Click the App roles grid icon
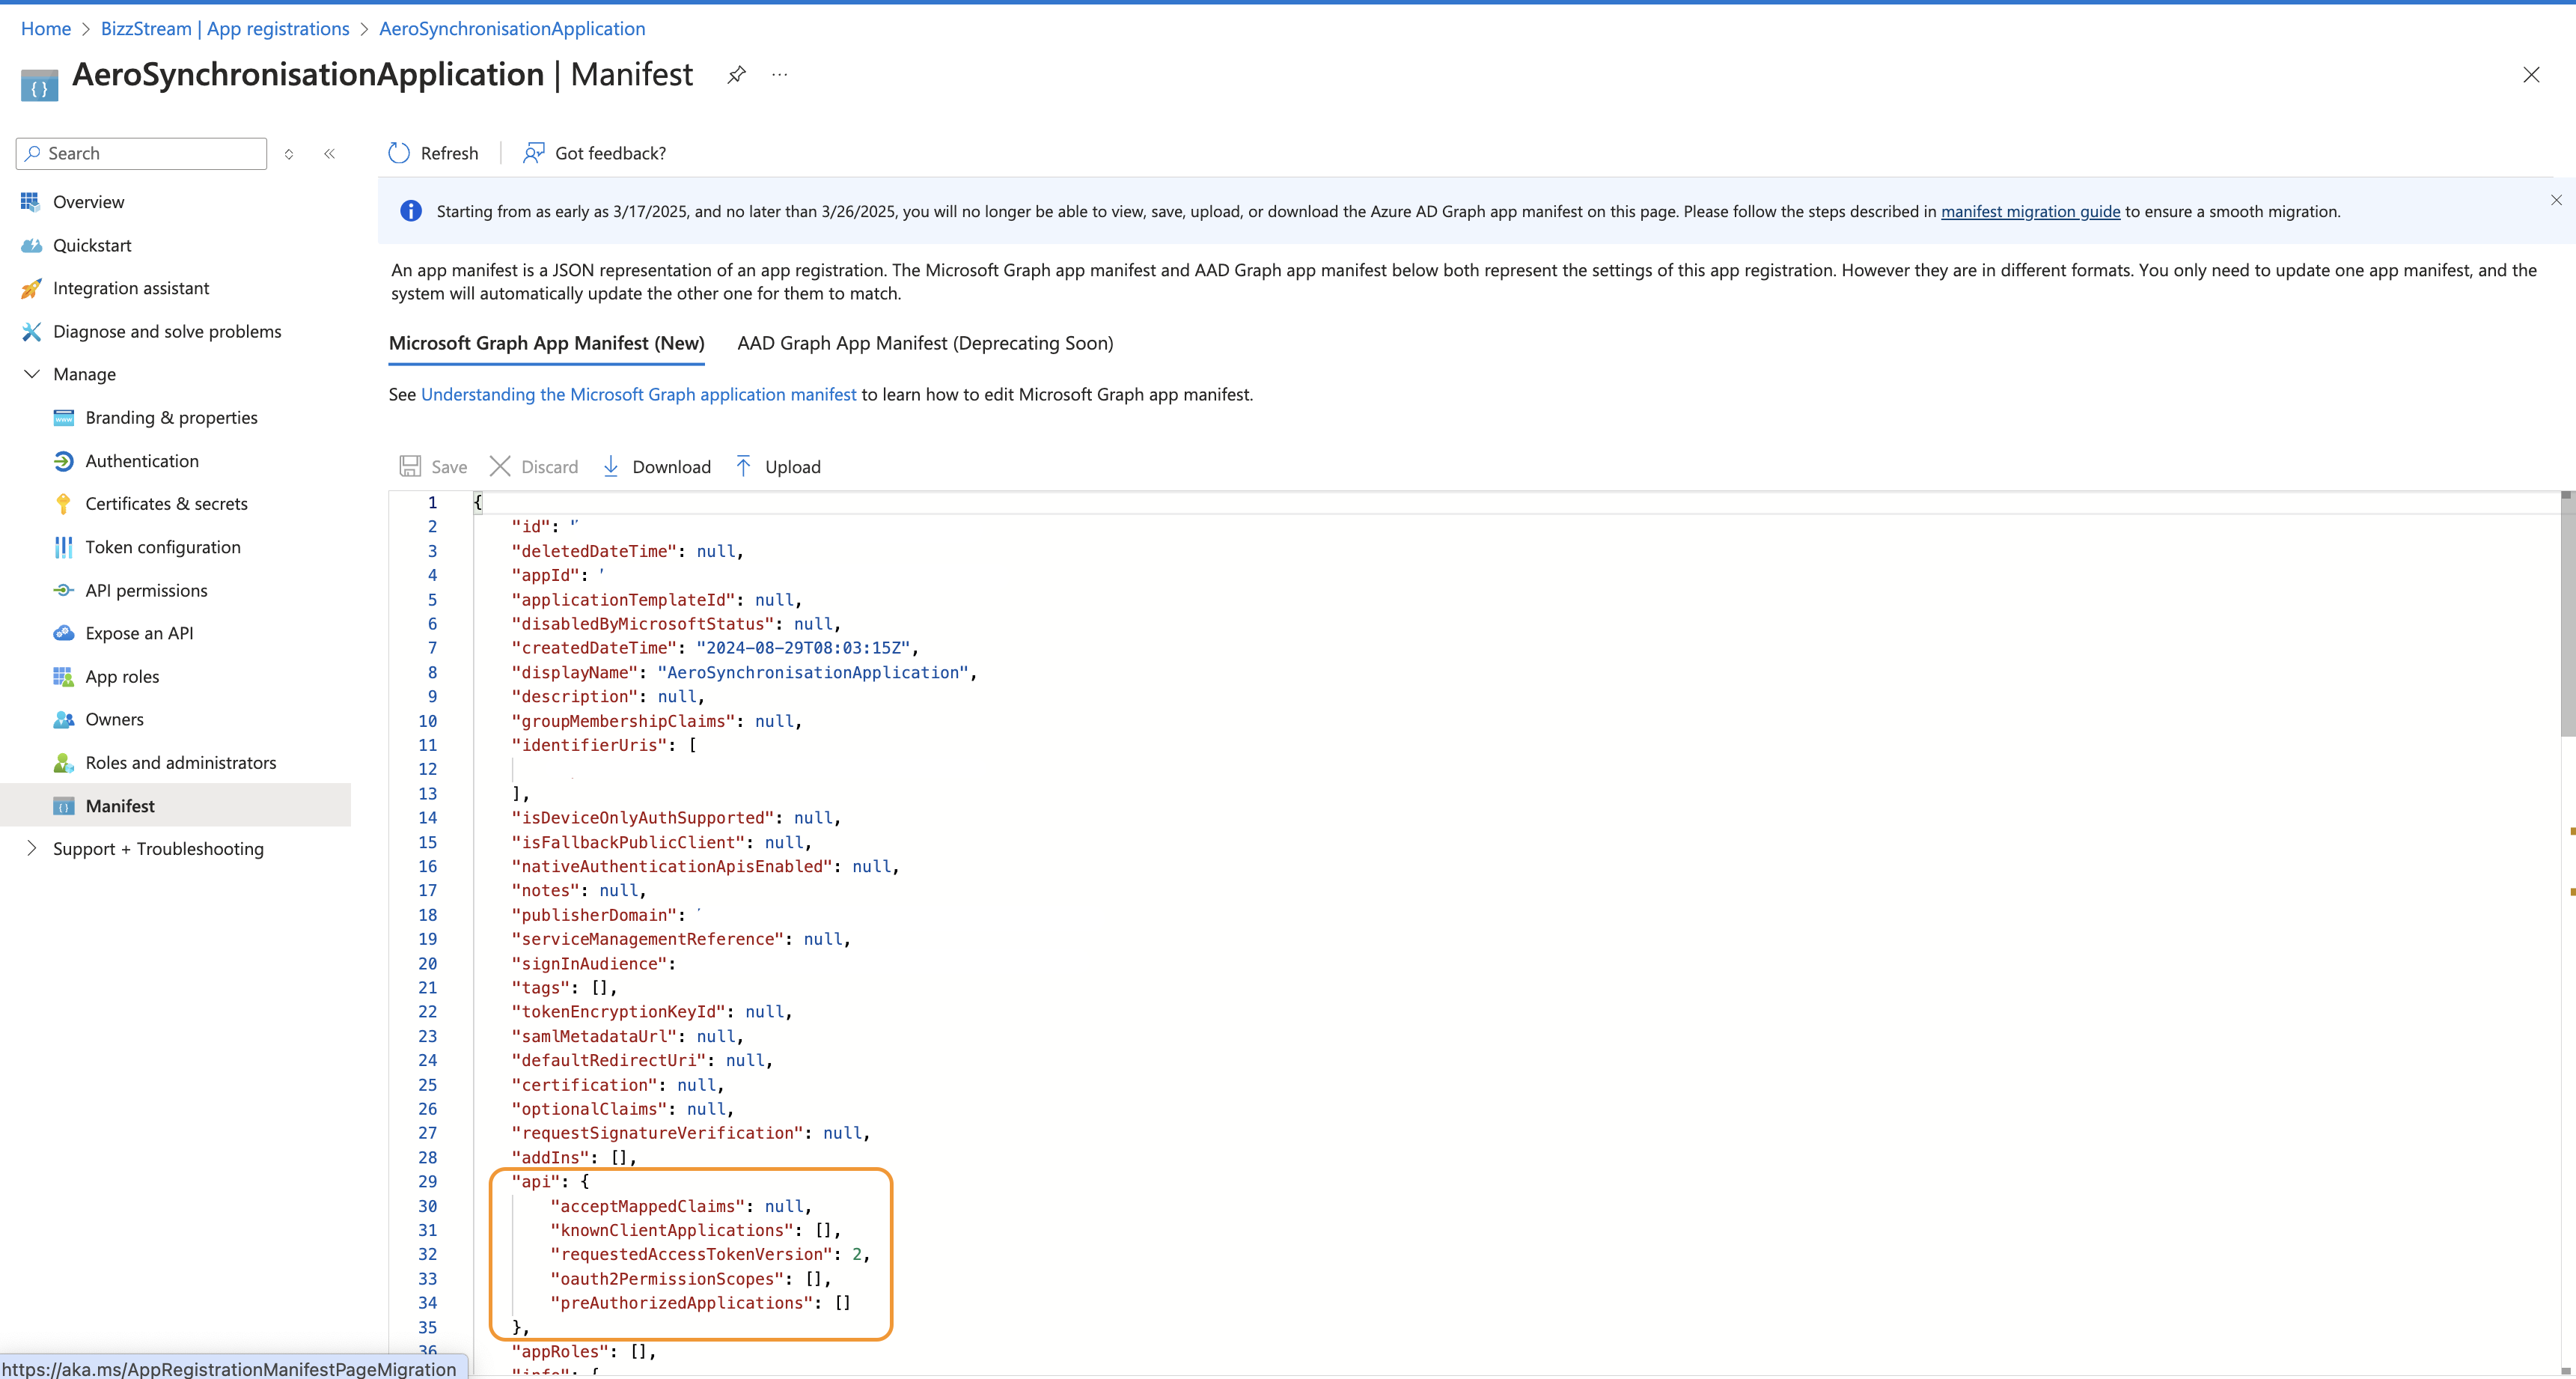Screen dimensions: 2576x1379 click(63, 677)
